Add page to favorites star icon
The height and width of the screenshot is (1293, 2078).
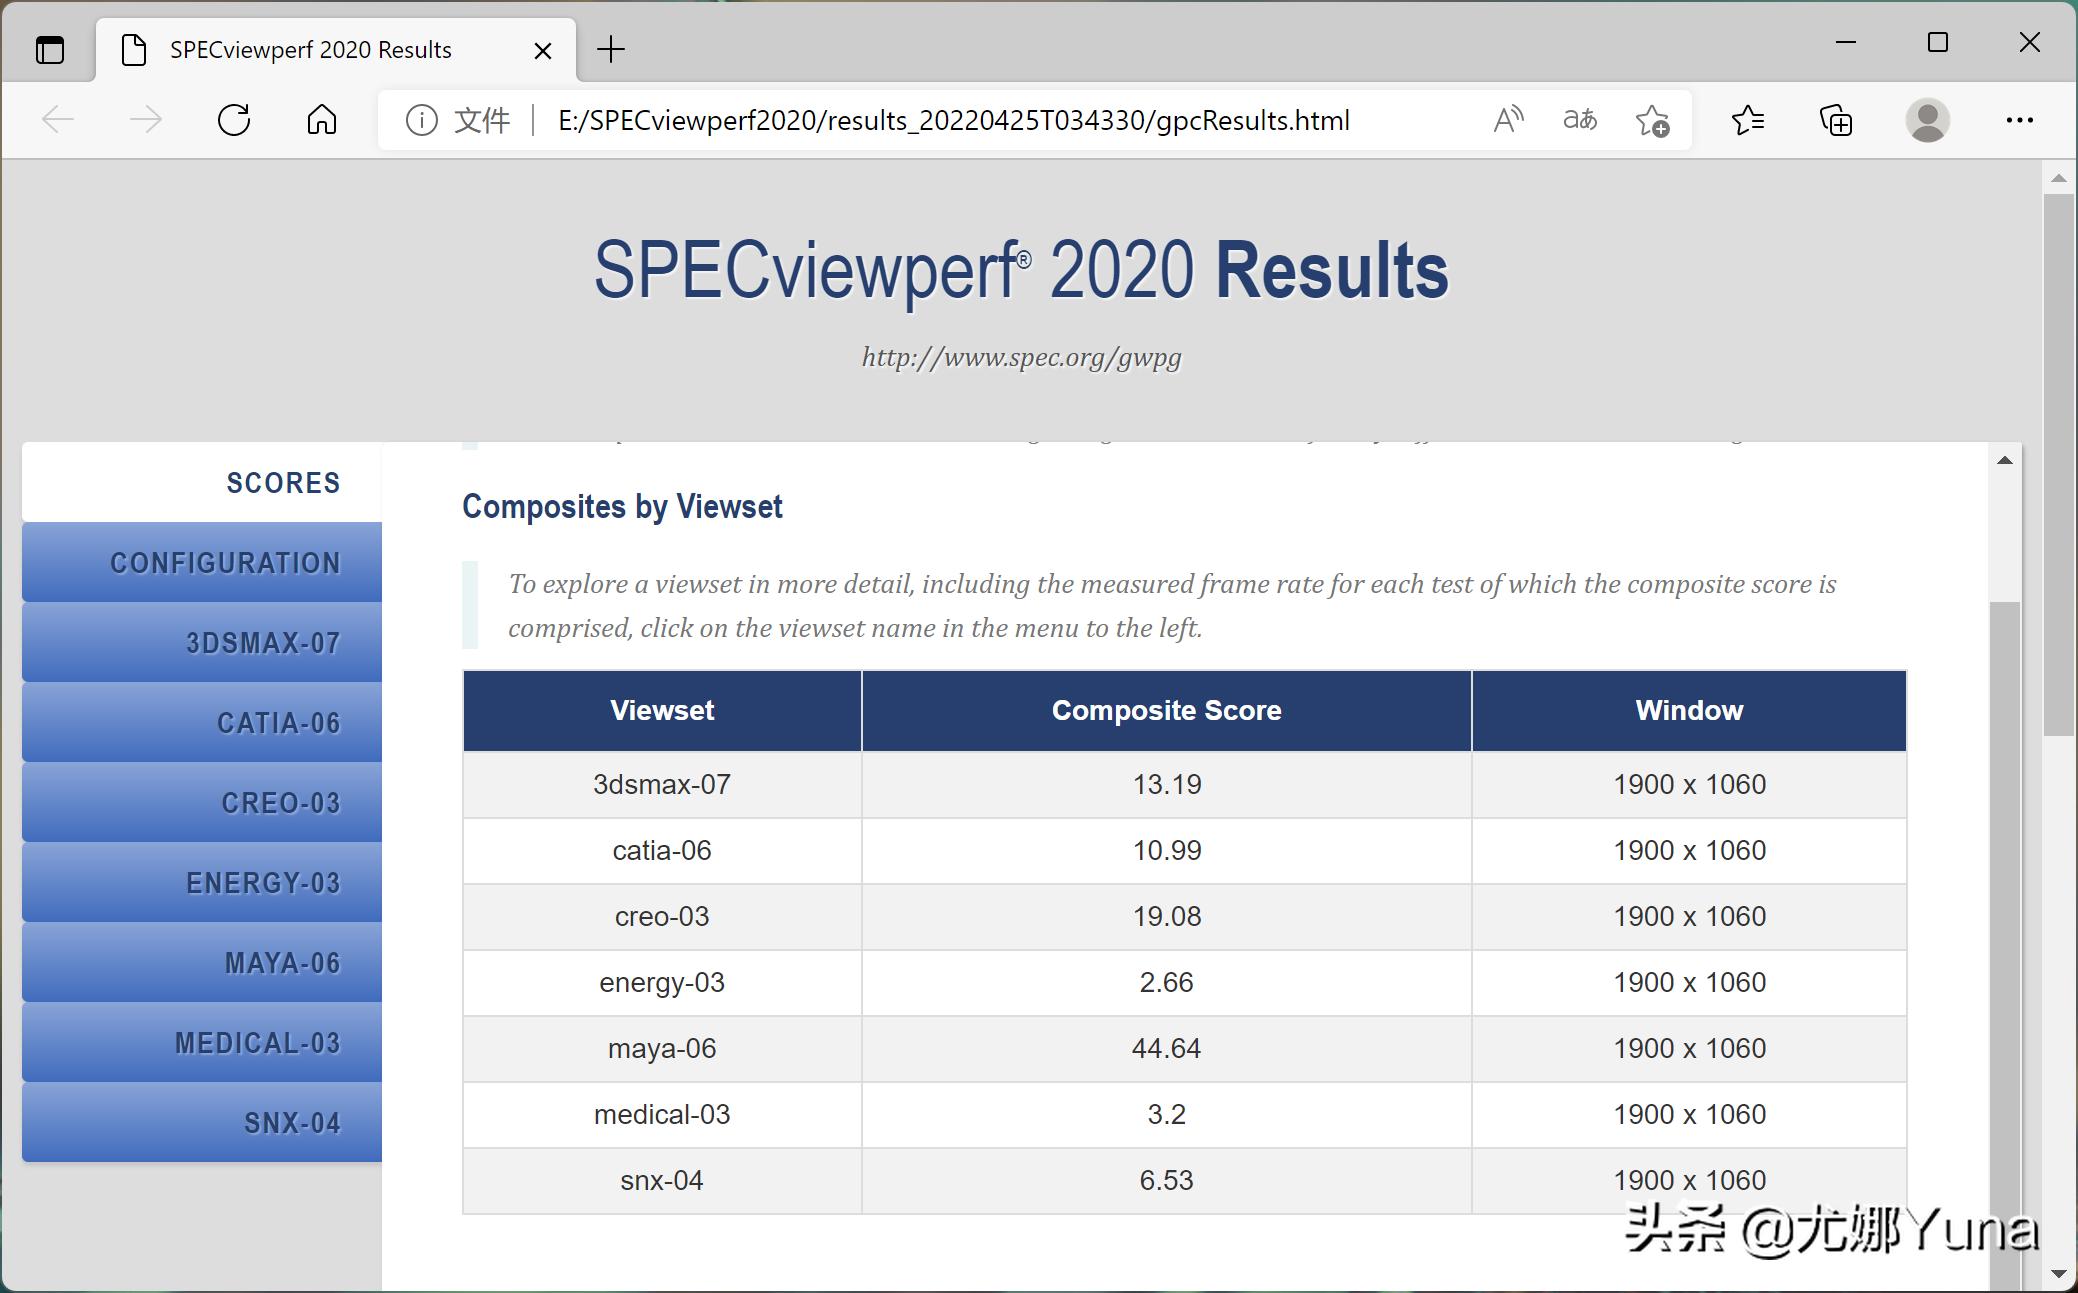tap(1652, 121)
